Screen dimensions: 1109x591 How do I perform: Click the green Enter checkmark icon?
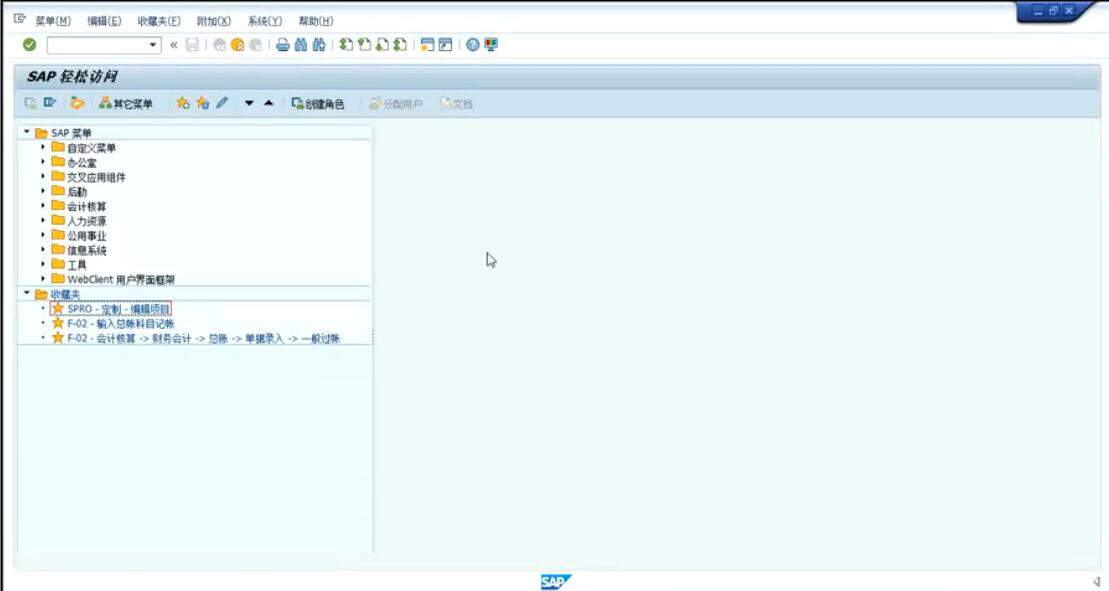pos(29,45)
